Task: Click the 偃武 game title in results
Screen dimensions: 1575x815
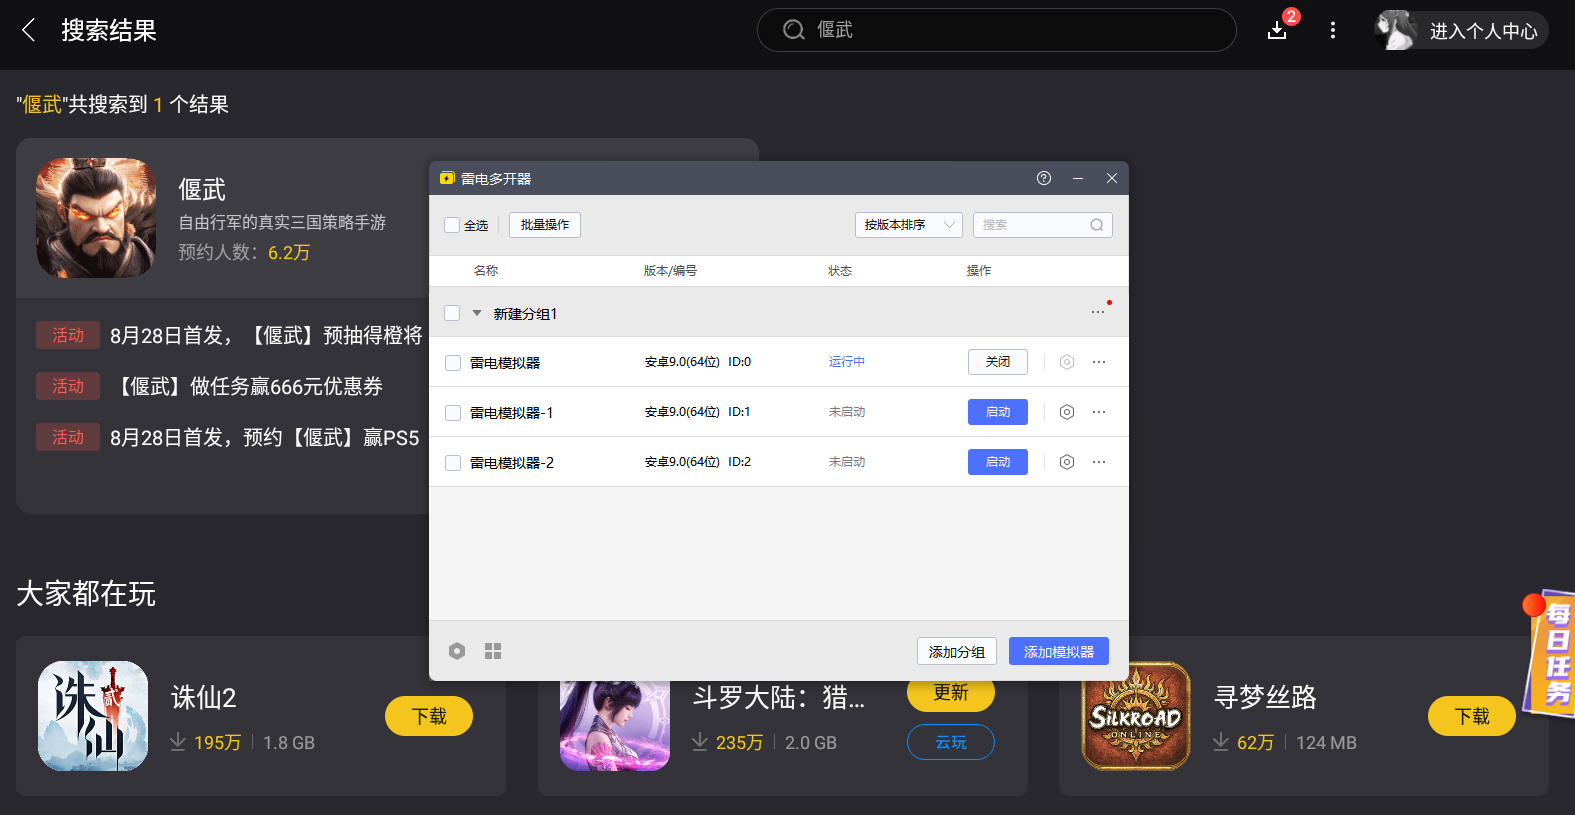Action: coord(202,189)
